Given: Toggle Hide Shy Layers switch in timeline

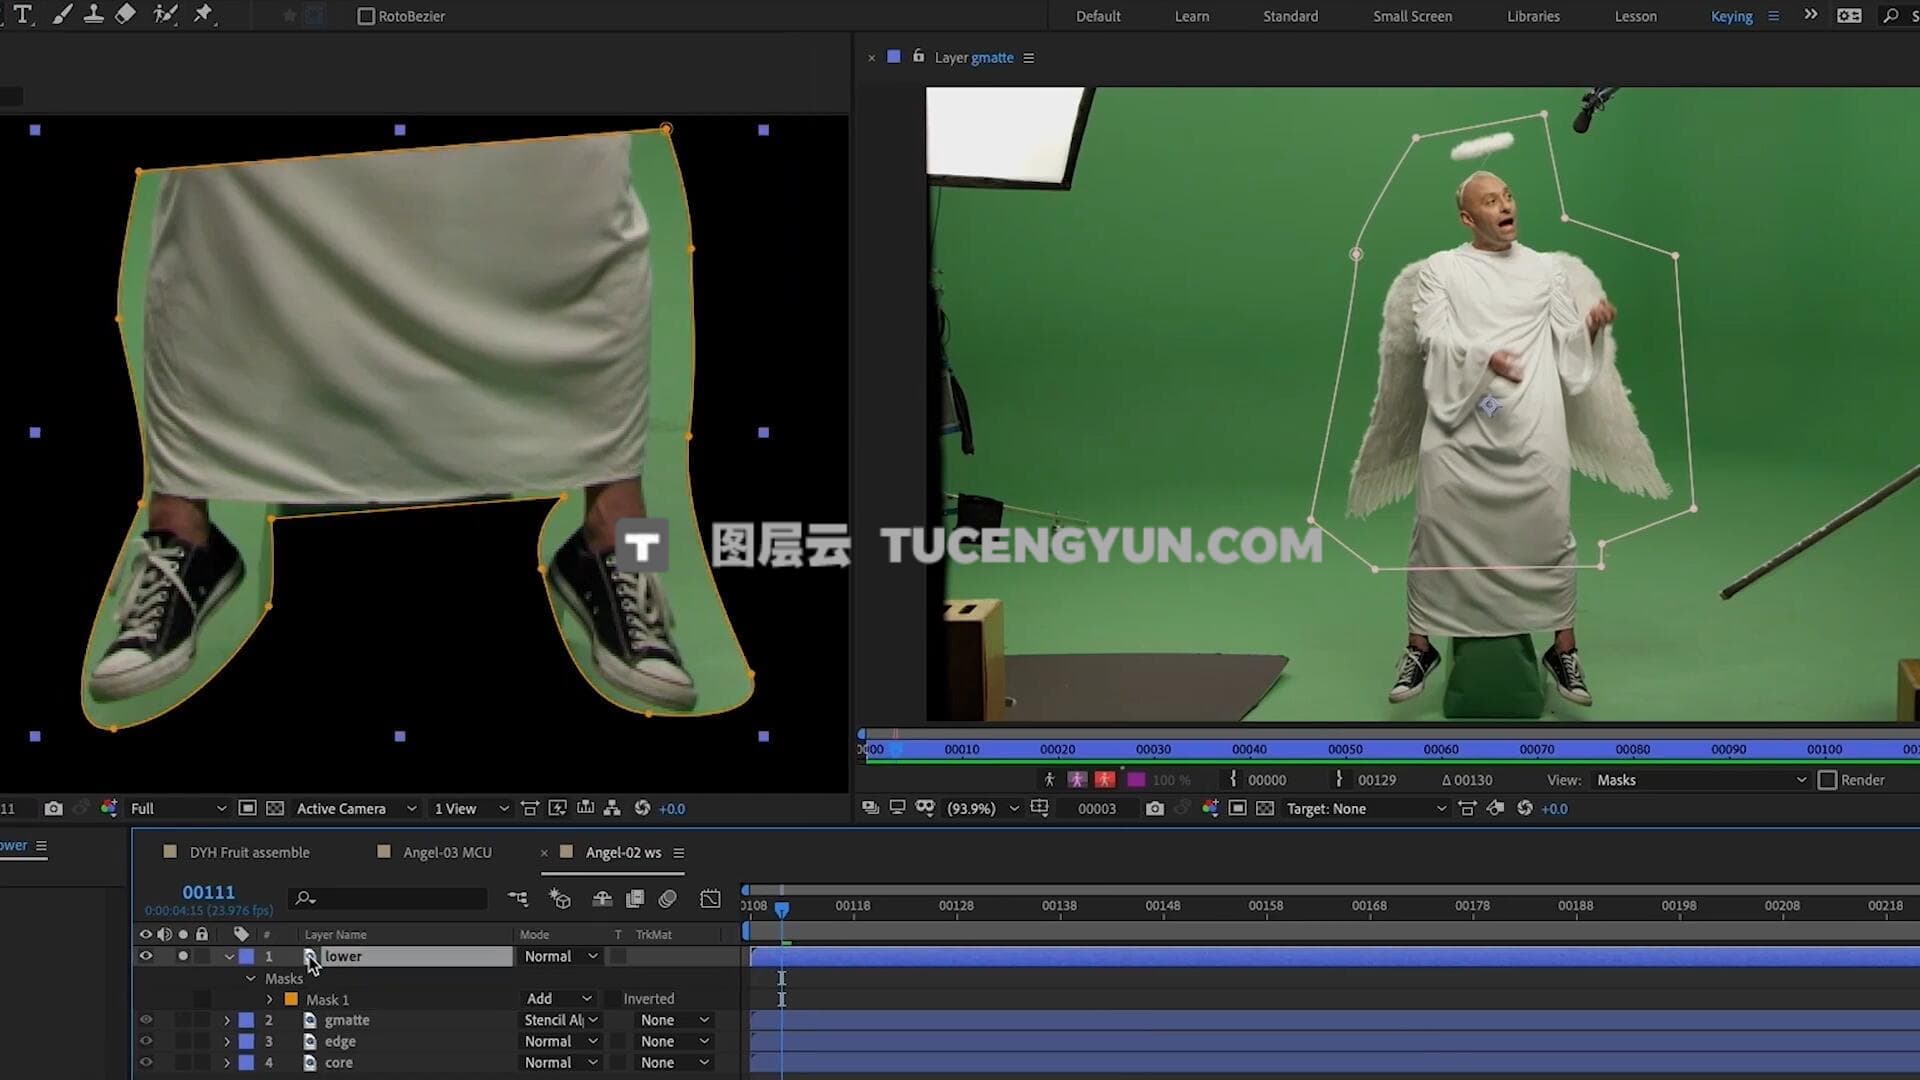Looking at the screenshot, I should [602, 899].
